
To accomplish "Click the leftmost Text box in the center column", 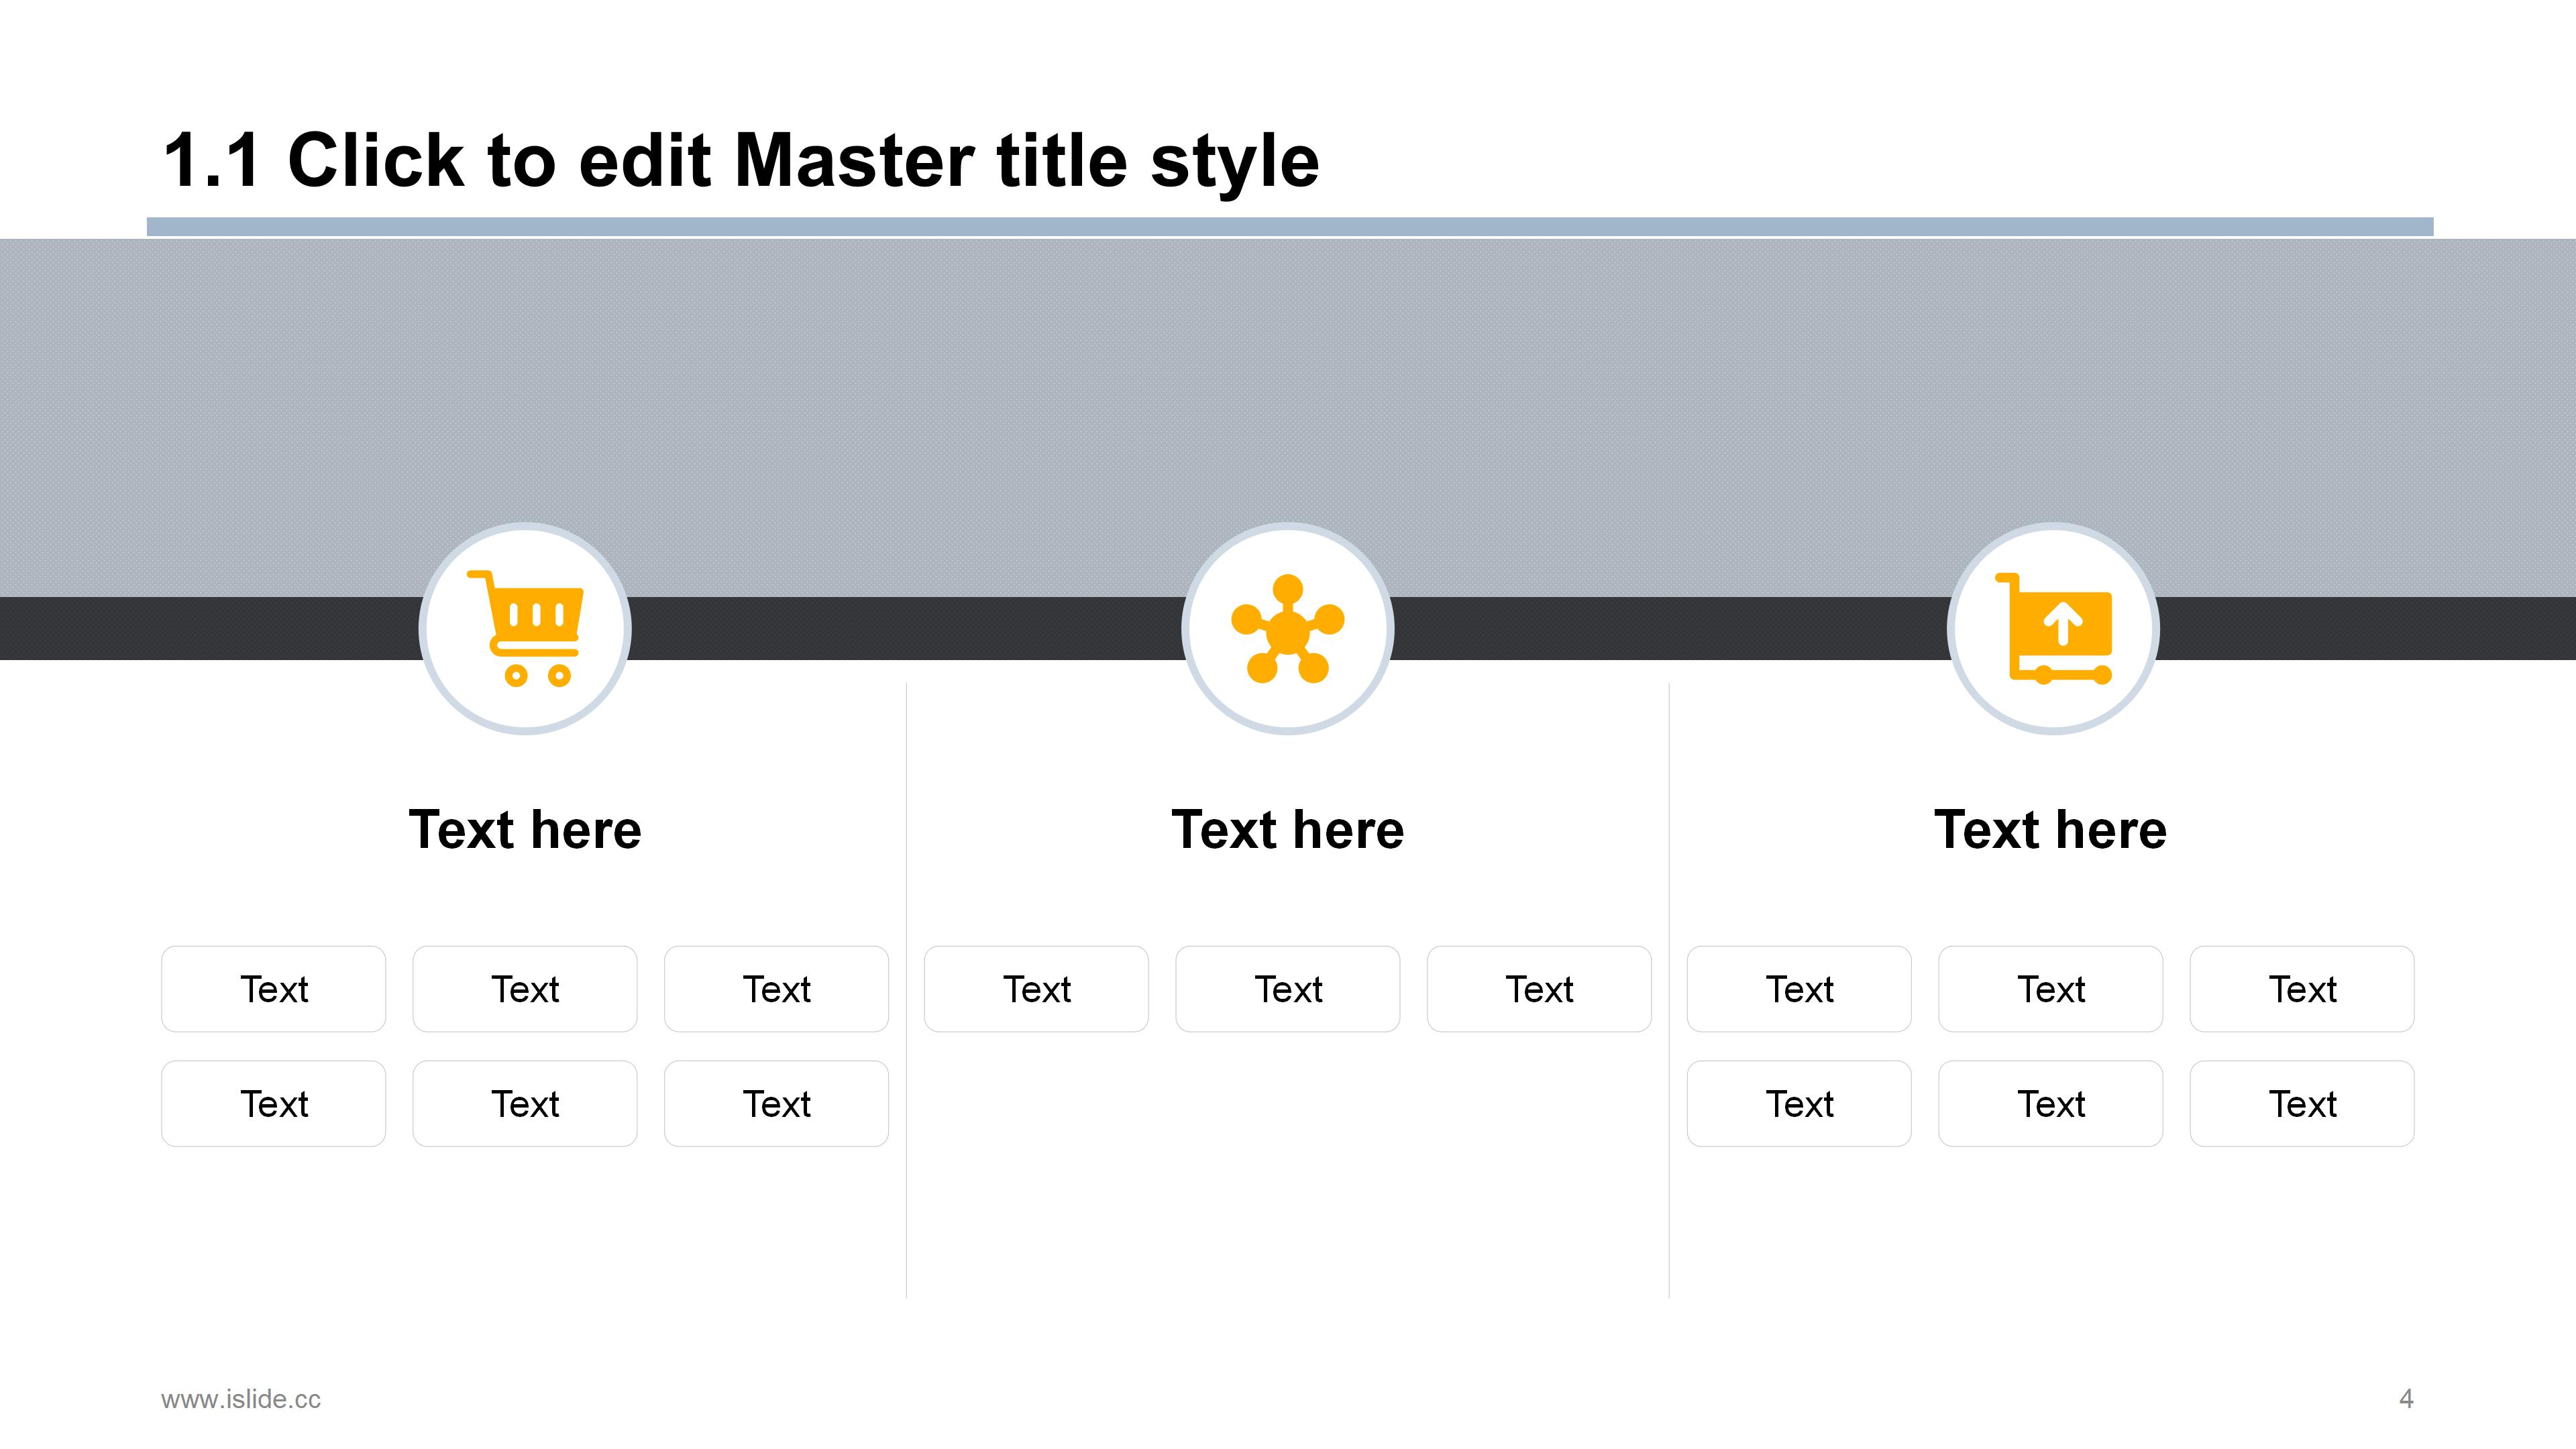I will (x=1036, y=989).
